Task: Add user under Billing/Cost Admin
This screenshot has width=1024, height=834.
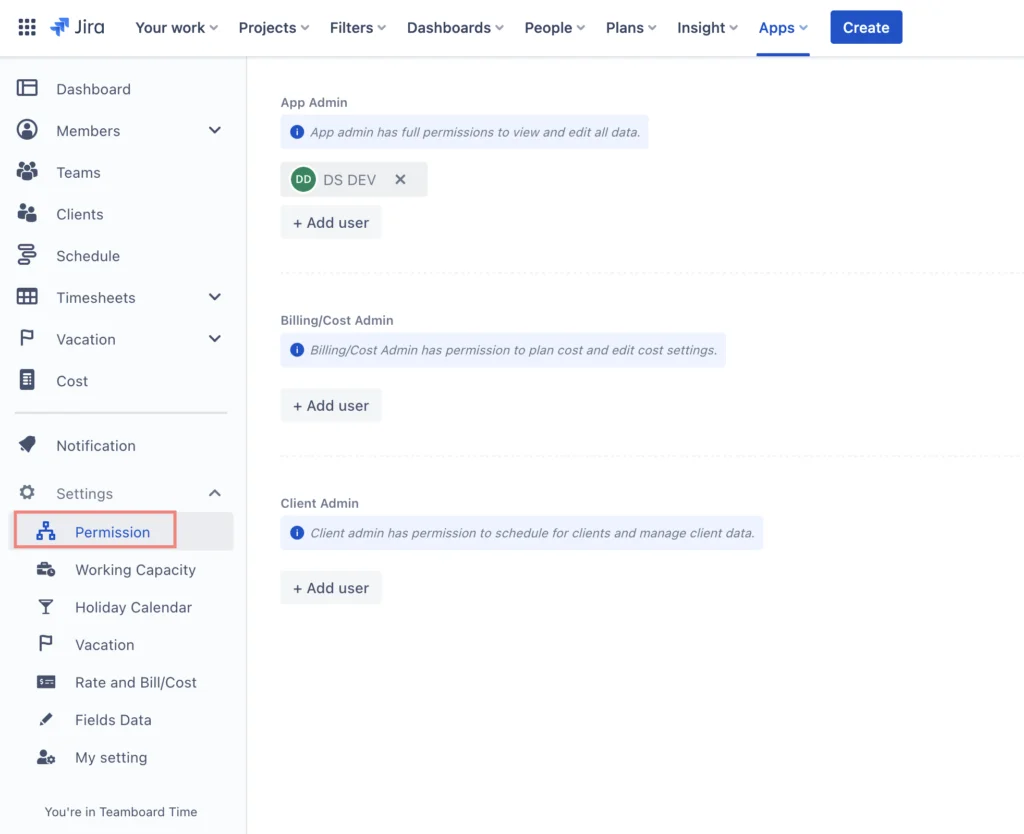Action: click(x=331, y=406)
